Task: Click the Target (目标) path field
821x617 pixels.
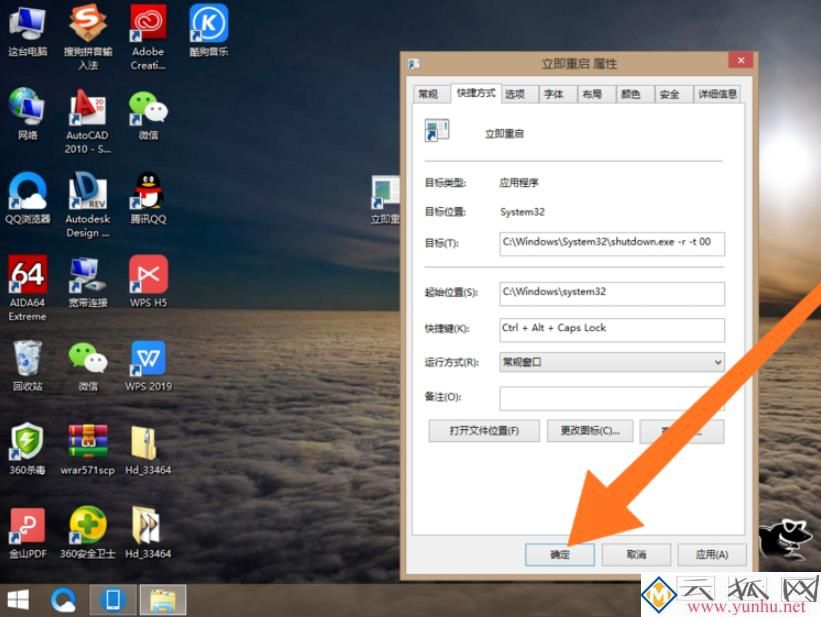Action: [612, 243]
